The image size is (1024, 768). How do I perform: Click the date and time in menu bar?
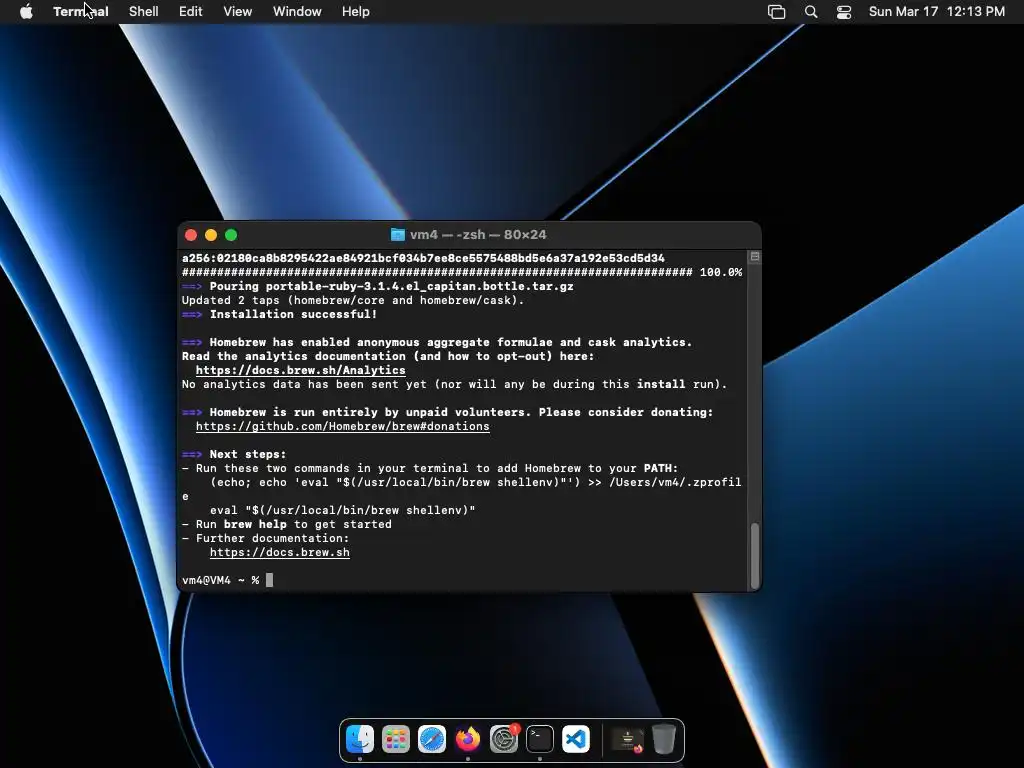tap(936, 12)
